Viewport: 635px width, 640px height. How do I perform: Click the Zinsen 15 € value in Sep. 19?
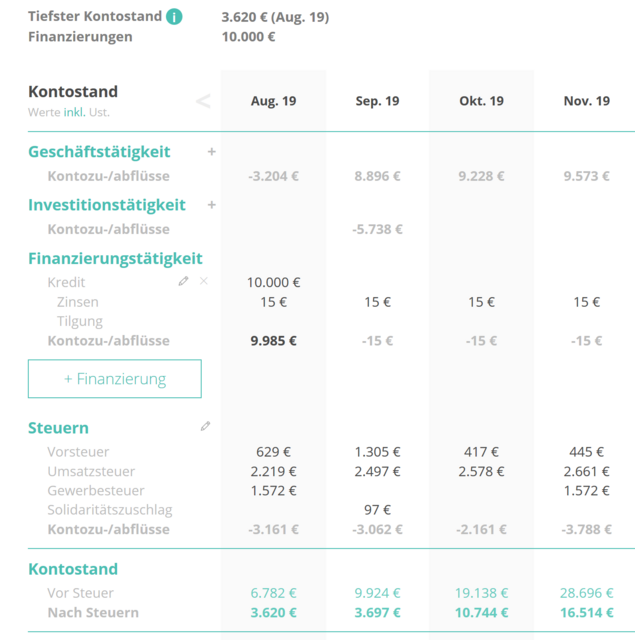[378, 302]
